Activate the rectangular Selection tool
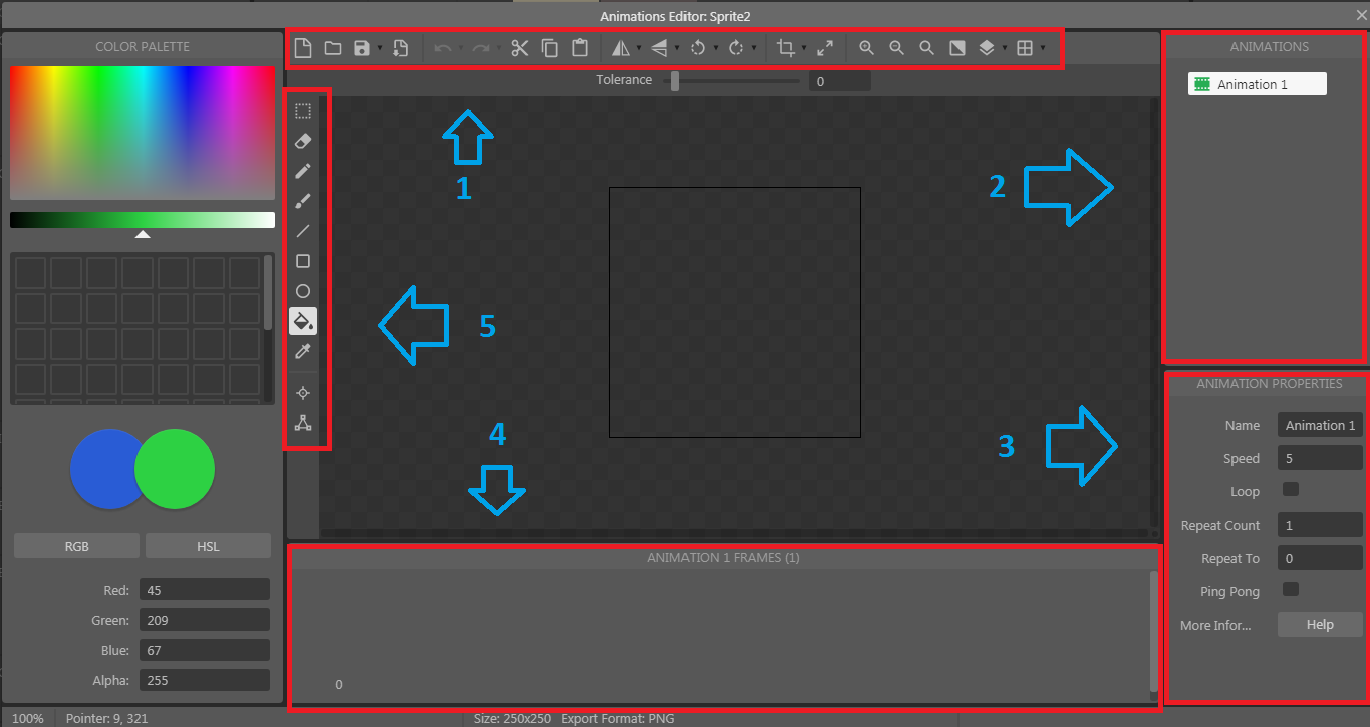The width and height of the screenshot is (1370, 727). pos(303,110)
